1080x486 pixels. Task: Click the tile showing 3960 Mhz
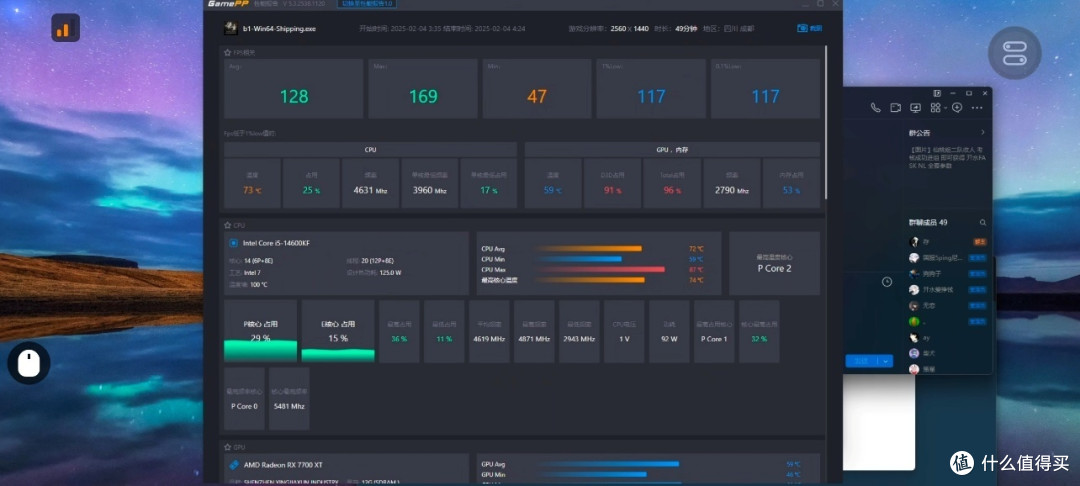(x=430, y=183)
